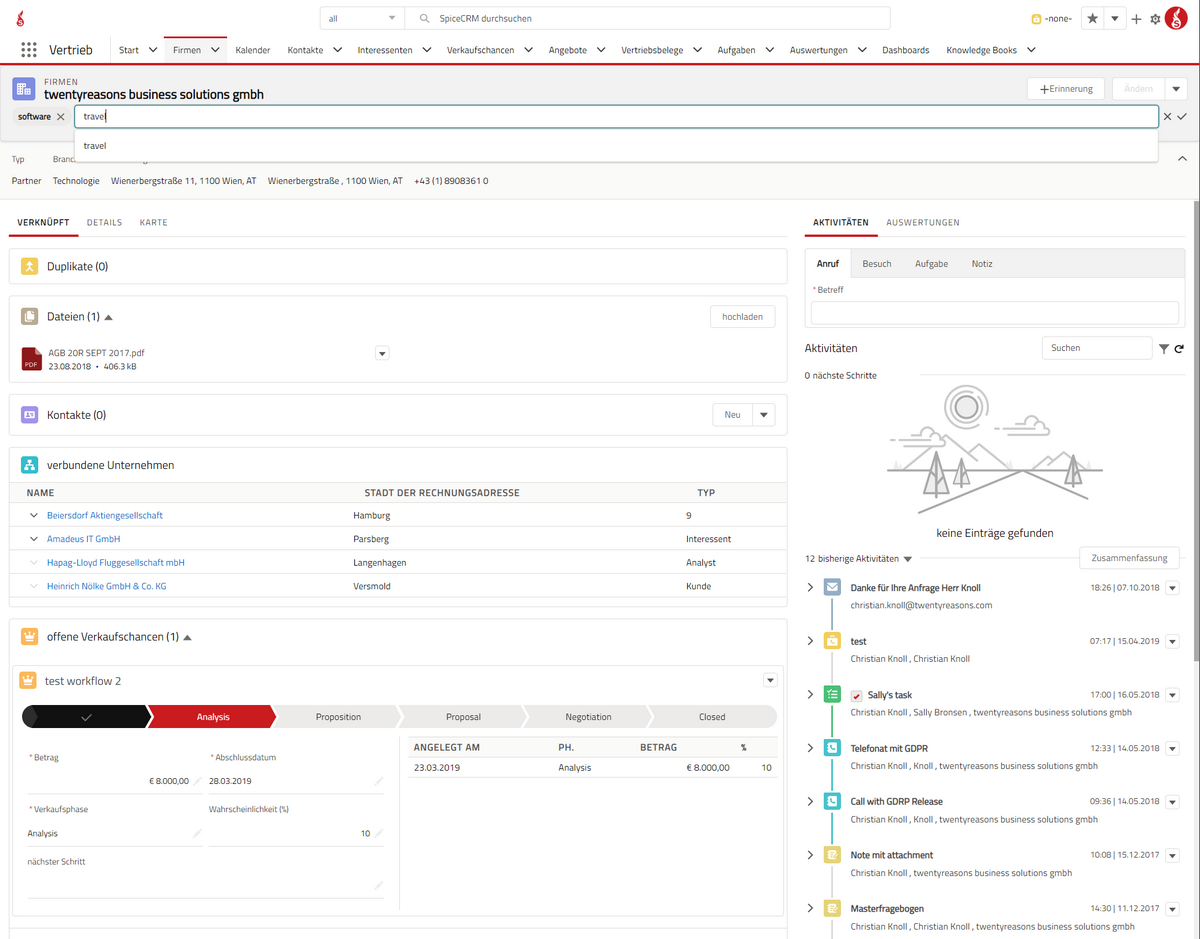Image resolution: width=1200 pixels, height=939 pixels.
Task: Switch to the KARTE tab
Action: [153, 223]
